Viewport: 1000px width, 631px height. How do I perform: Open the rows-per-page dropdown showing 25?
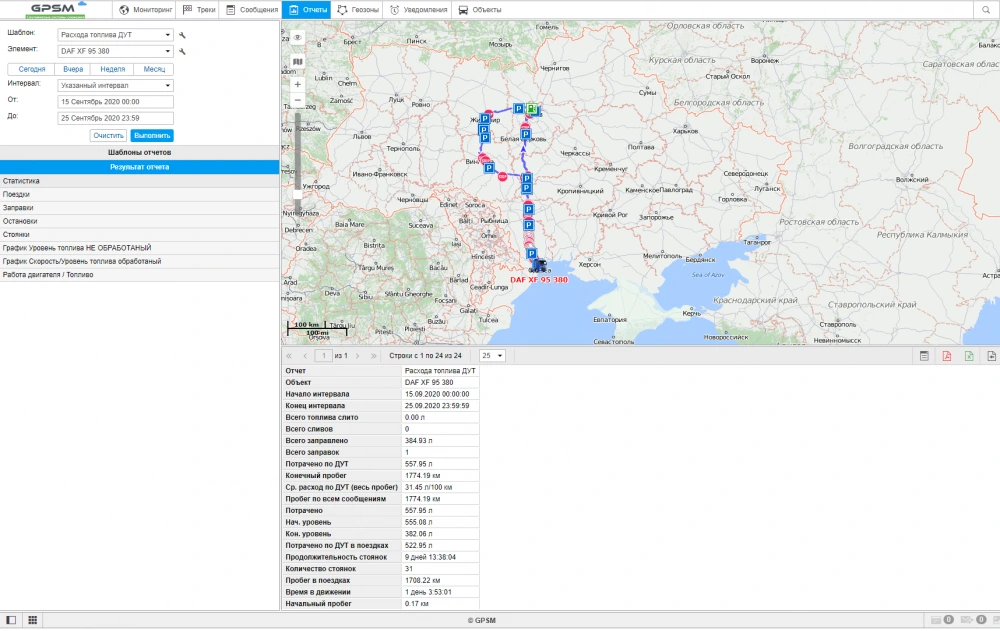coord(492,355)
